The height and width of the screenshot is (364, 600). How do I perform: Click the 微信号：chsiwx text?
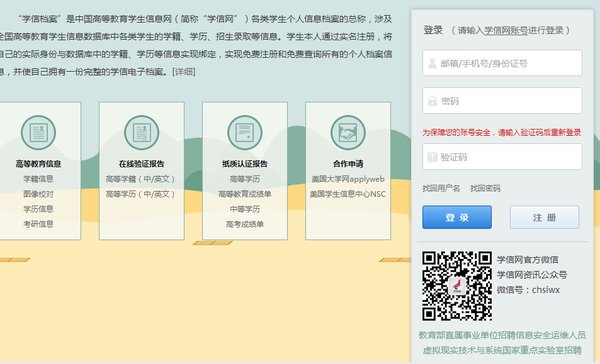pos(528,290)
